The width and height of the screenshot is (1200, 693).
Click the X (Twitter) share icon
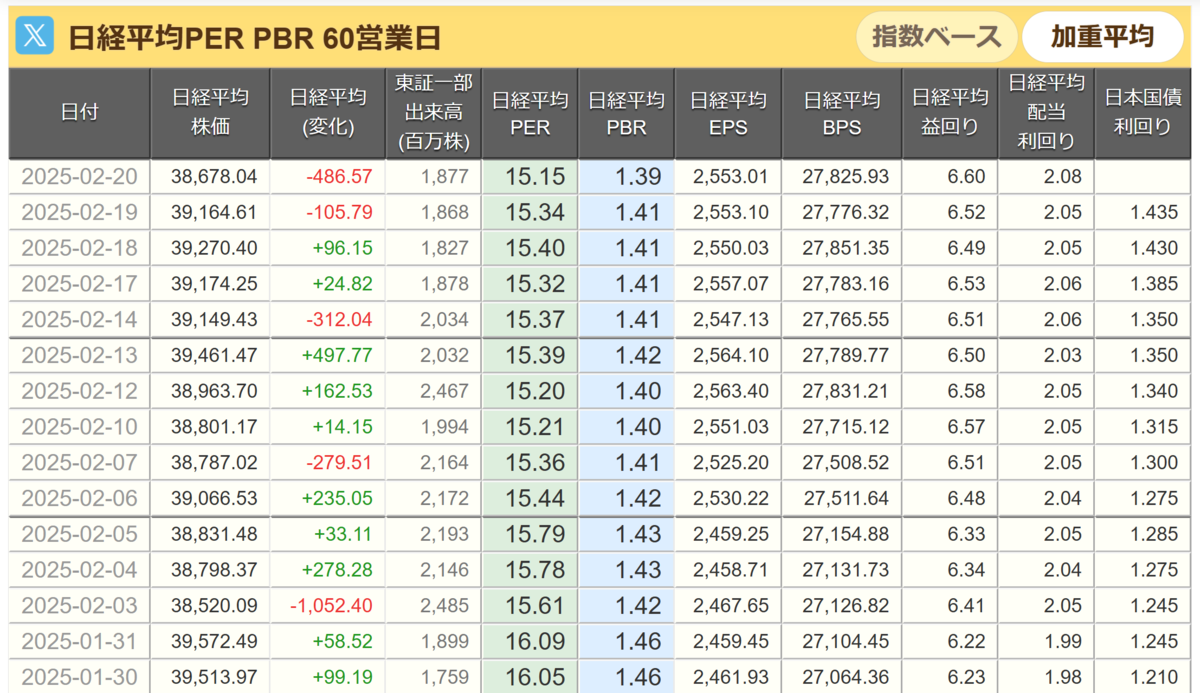coord(36,37)
